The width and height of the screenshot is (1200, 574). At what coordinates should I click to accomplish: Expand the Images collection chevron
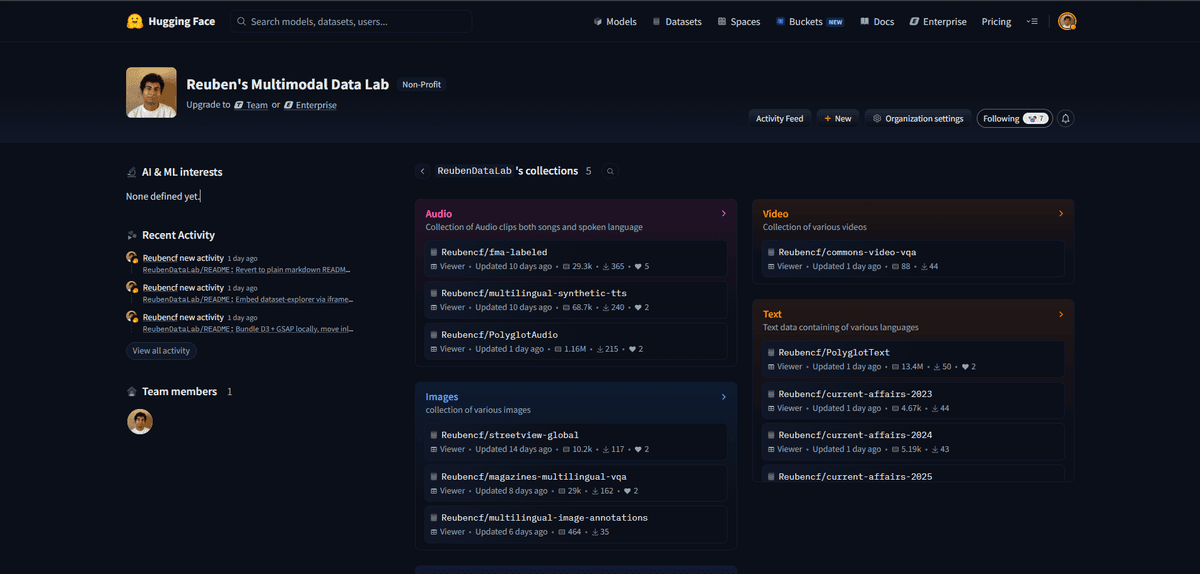tap(724, 396)
